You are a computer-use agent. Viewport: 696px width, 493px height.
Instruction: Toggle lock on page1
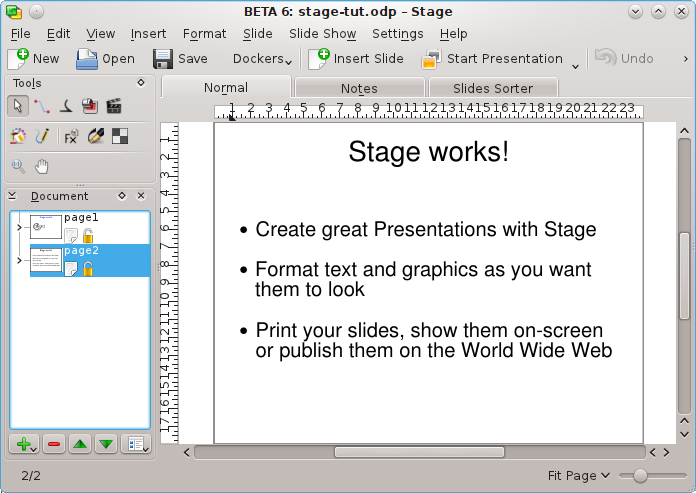click(x=88, y=236)
